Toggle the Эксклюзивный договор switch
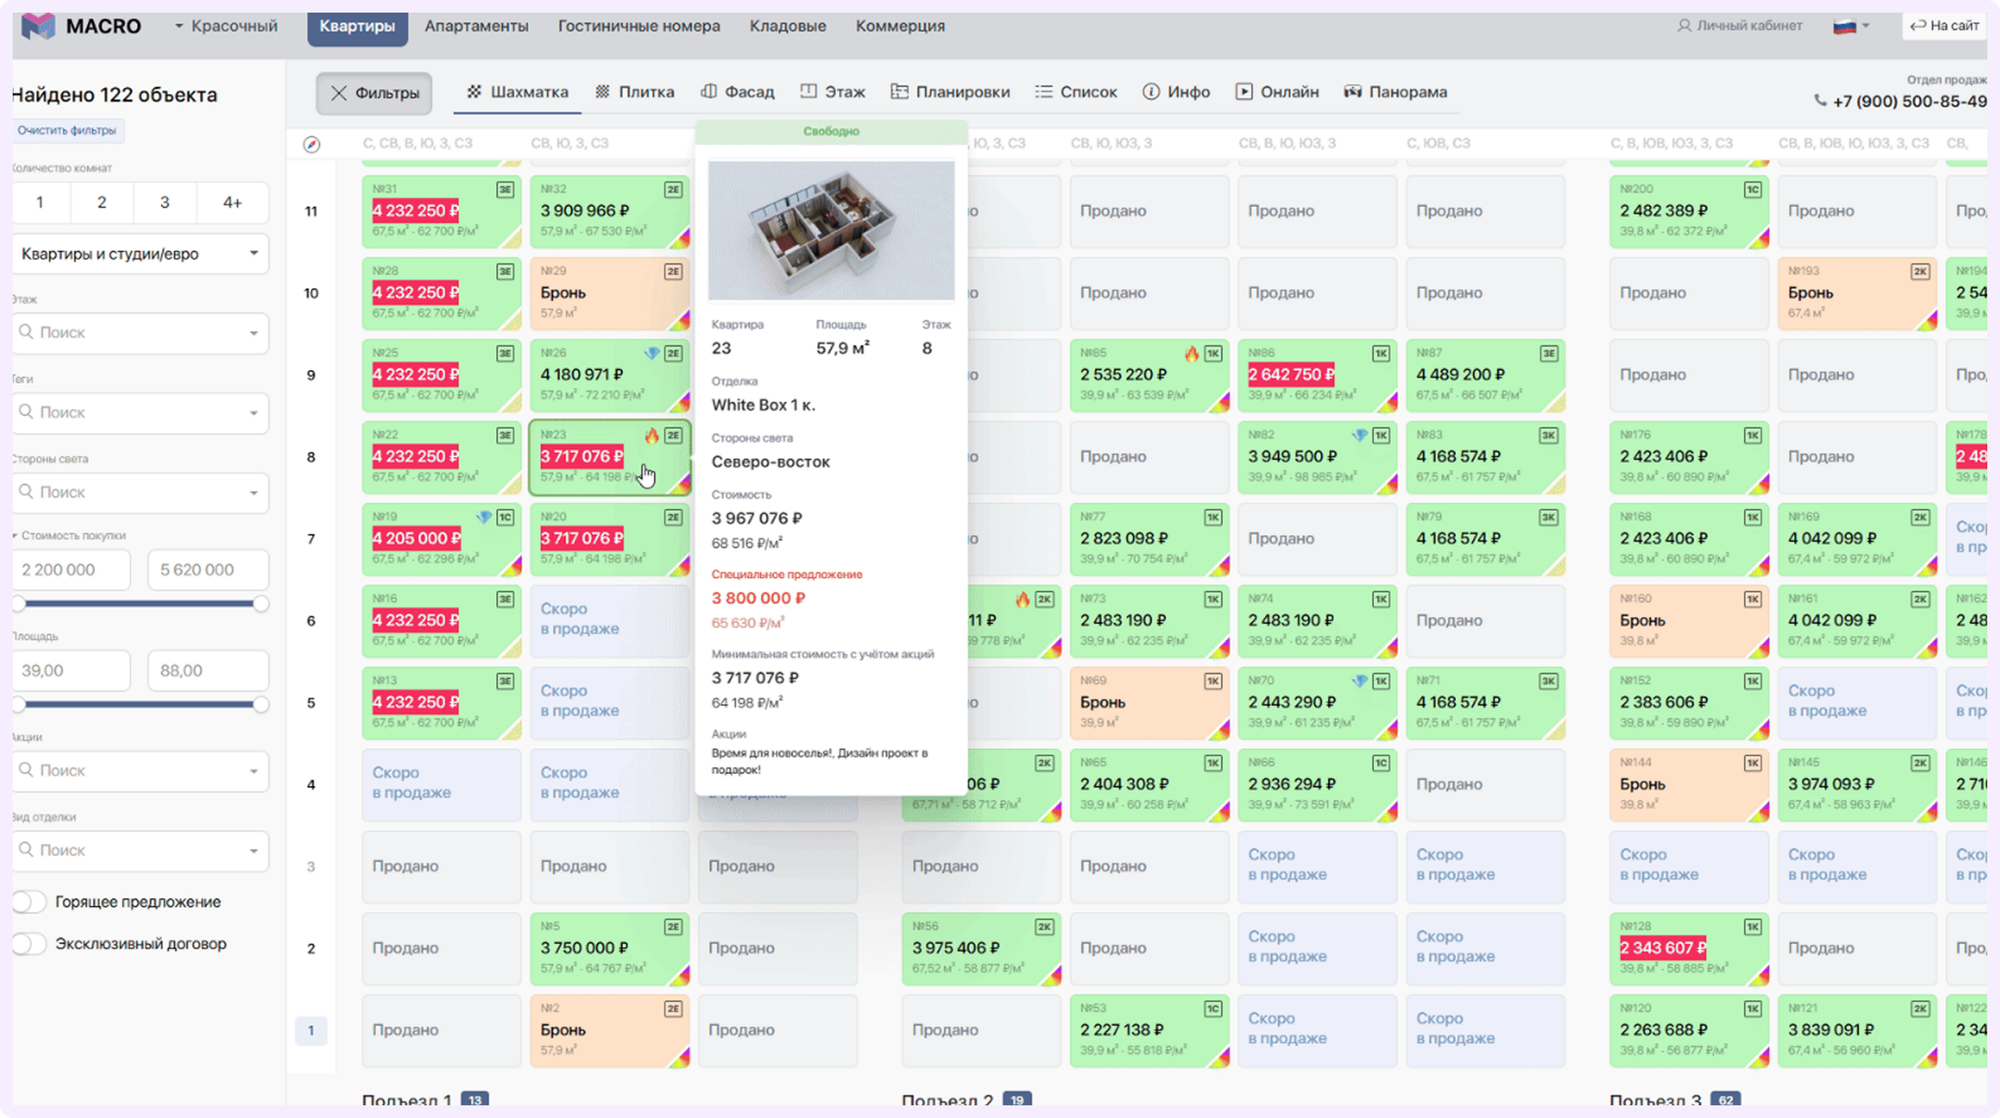Image resolution: width=2000 pixels, height=1118 pixels. tap(29, 944)
